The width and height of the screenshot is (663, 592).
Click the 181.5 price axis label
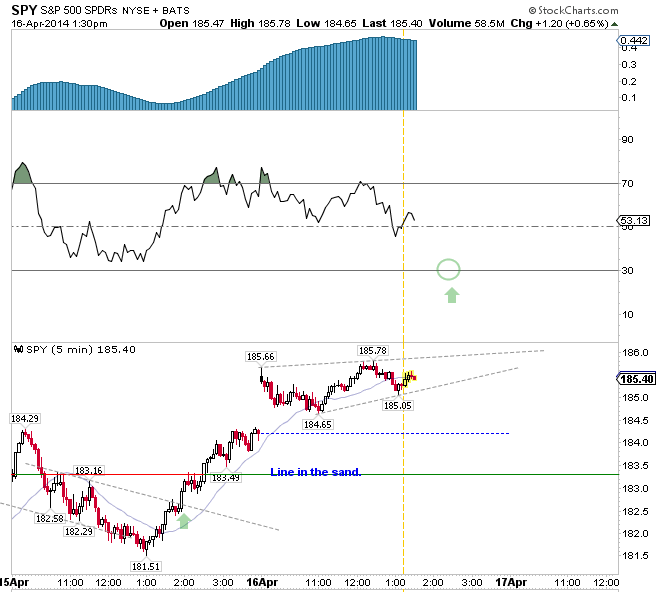coord(635,556)
